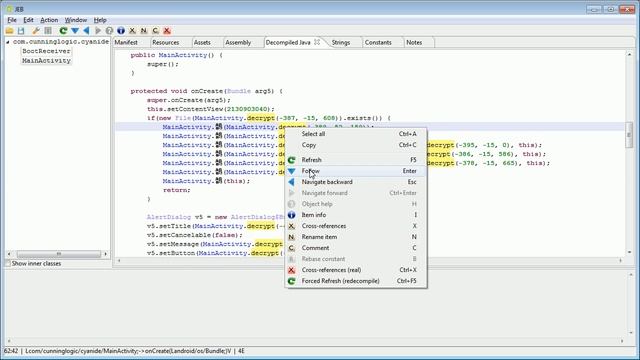Click the class tree scroll-right arrow
This screenshot has height=360, width=640.
[106, 254]
